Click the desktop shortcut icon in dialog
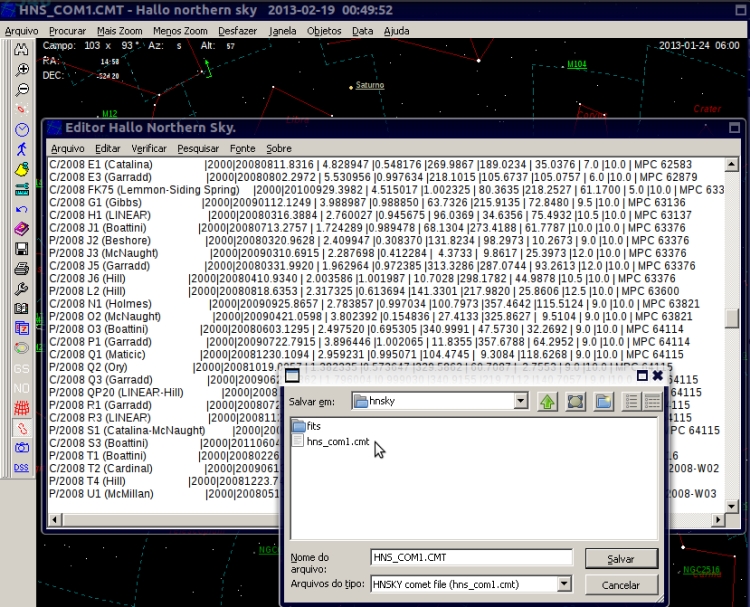The height and width of the screenshot is (607, 750). pos(575,401)
